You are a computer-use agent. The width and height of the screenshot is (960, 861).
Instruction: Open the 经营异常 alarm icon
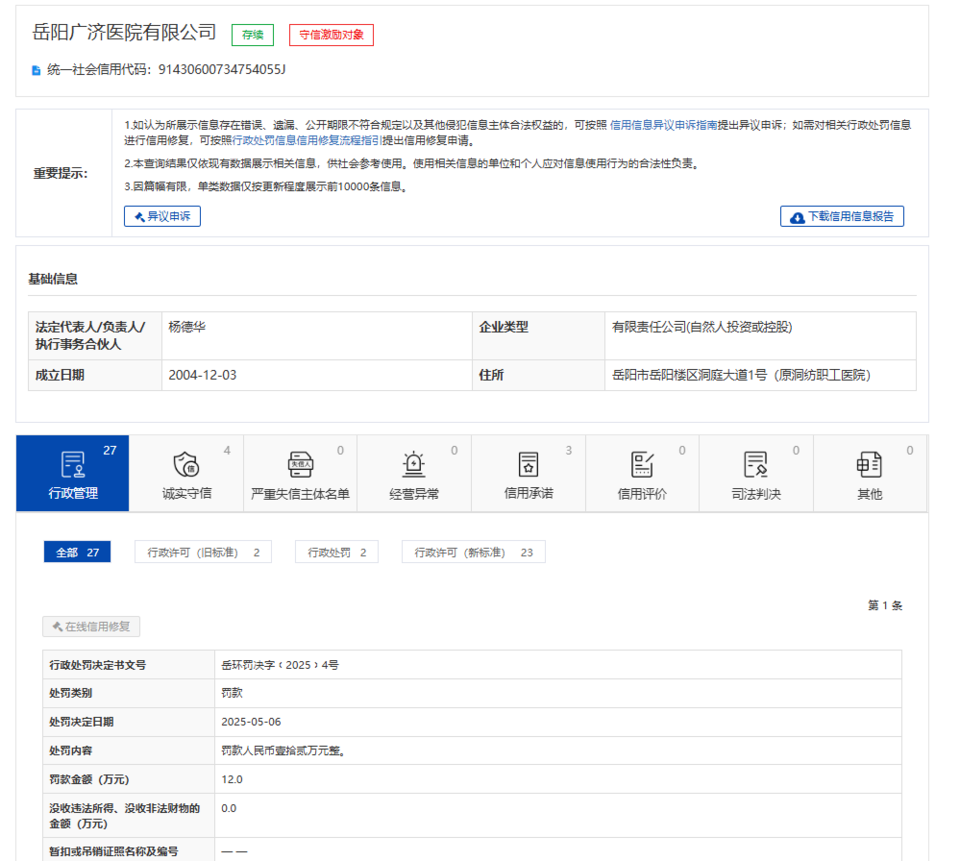(414, 464)
